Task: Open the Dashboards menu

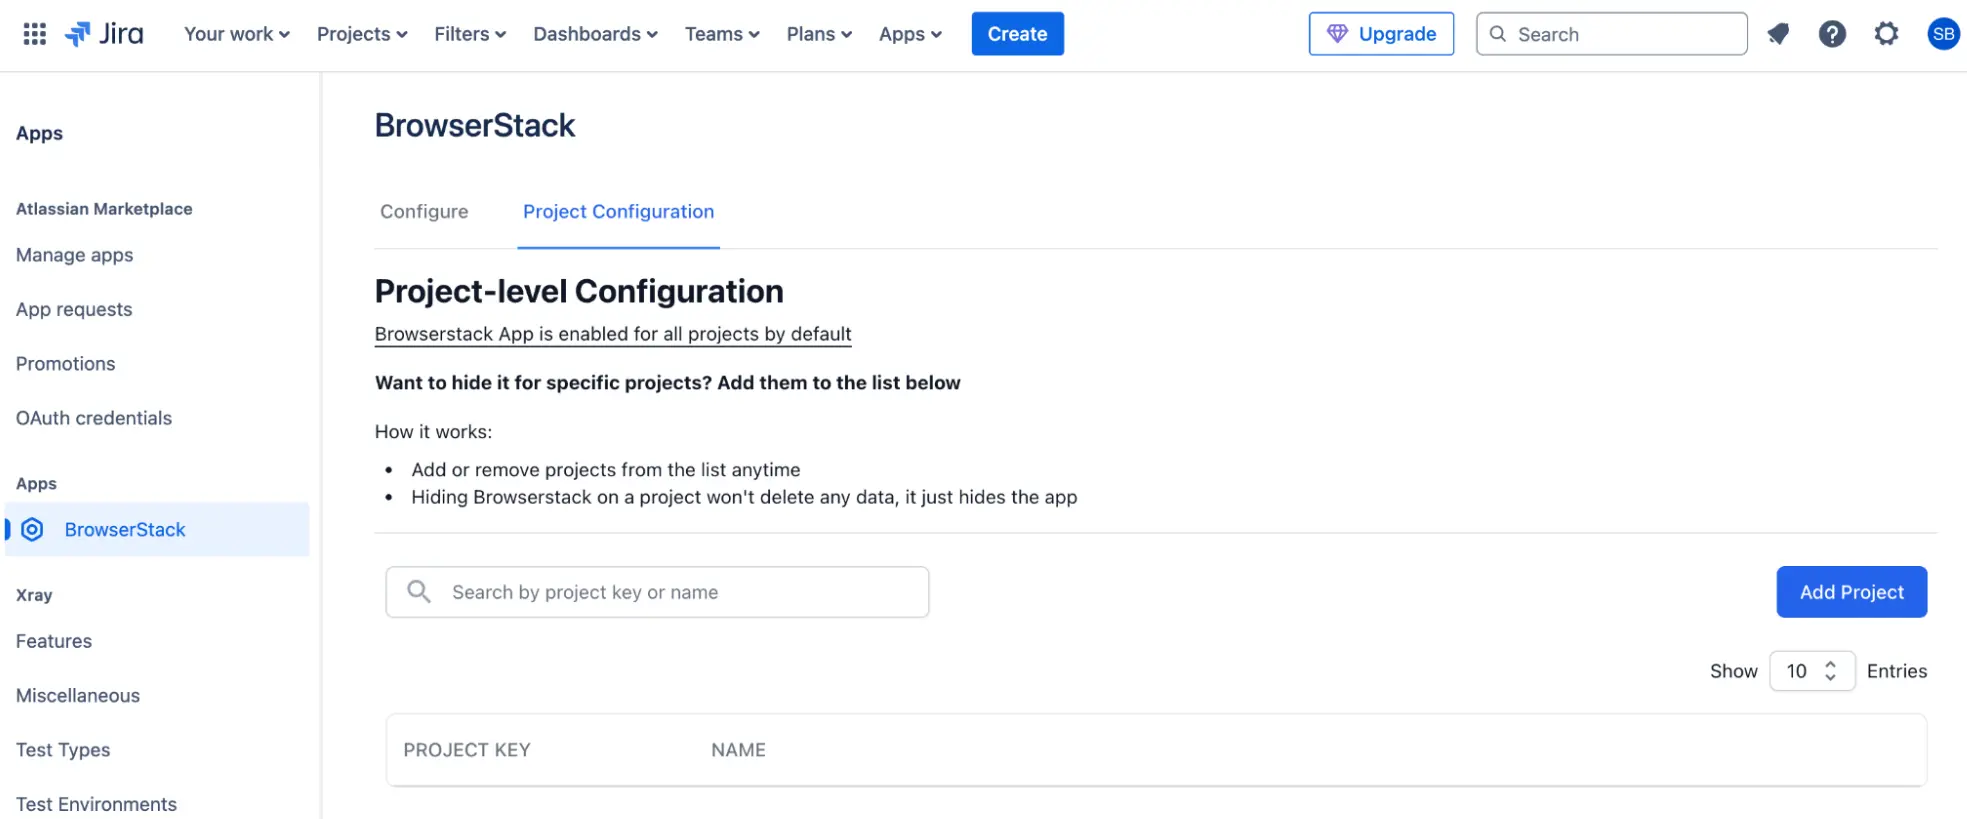Action: coord(595,34)
